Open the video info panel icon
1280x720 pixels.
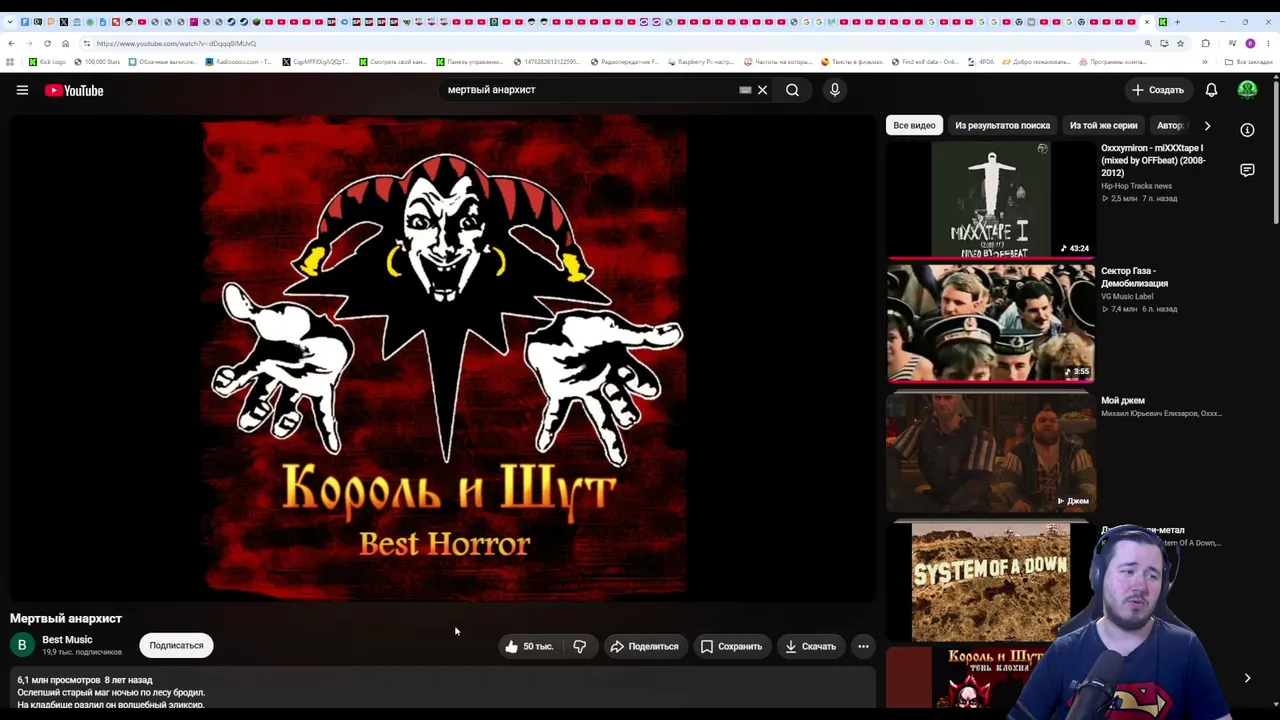(x=1247, y=130)
